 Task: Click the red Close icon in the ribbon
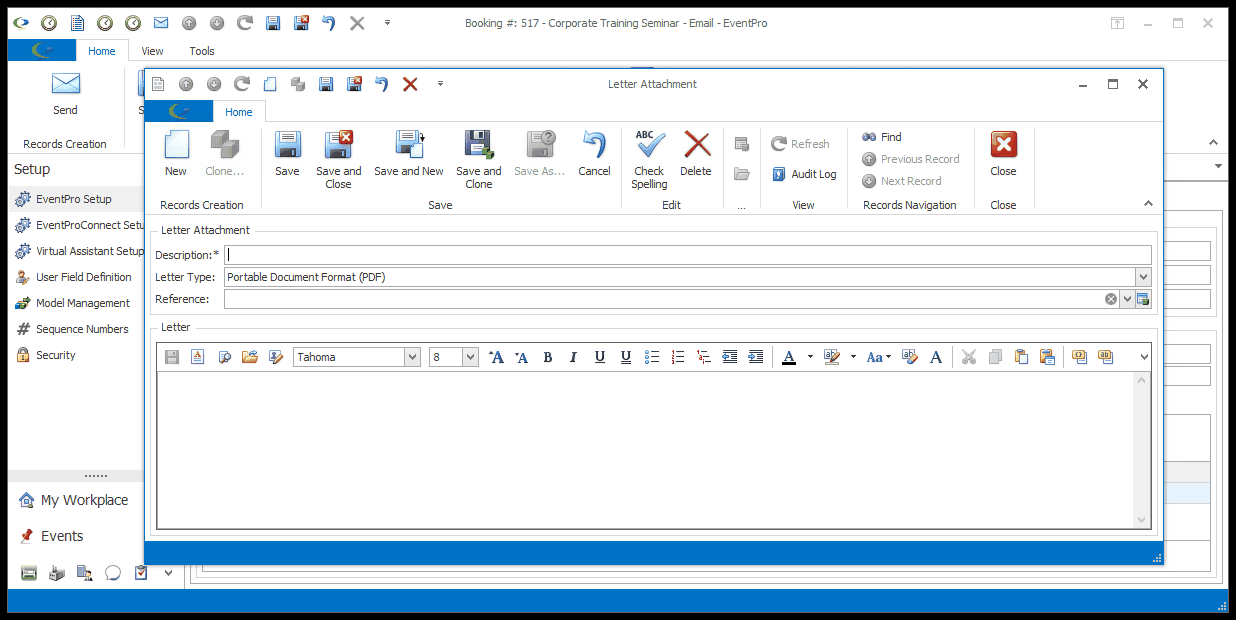point(1003,146)
